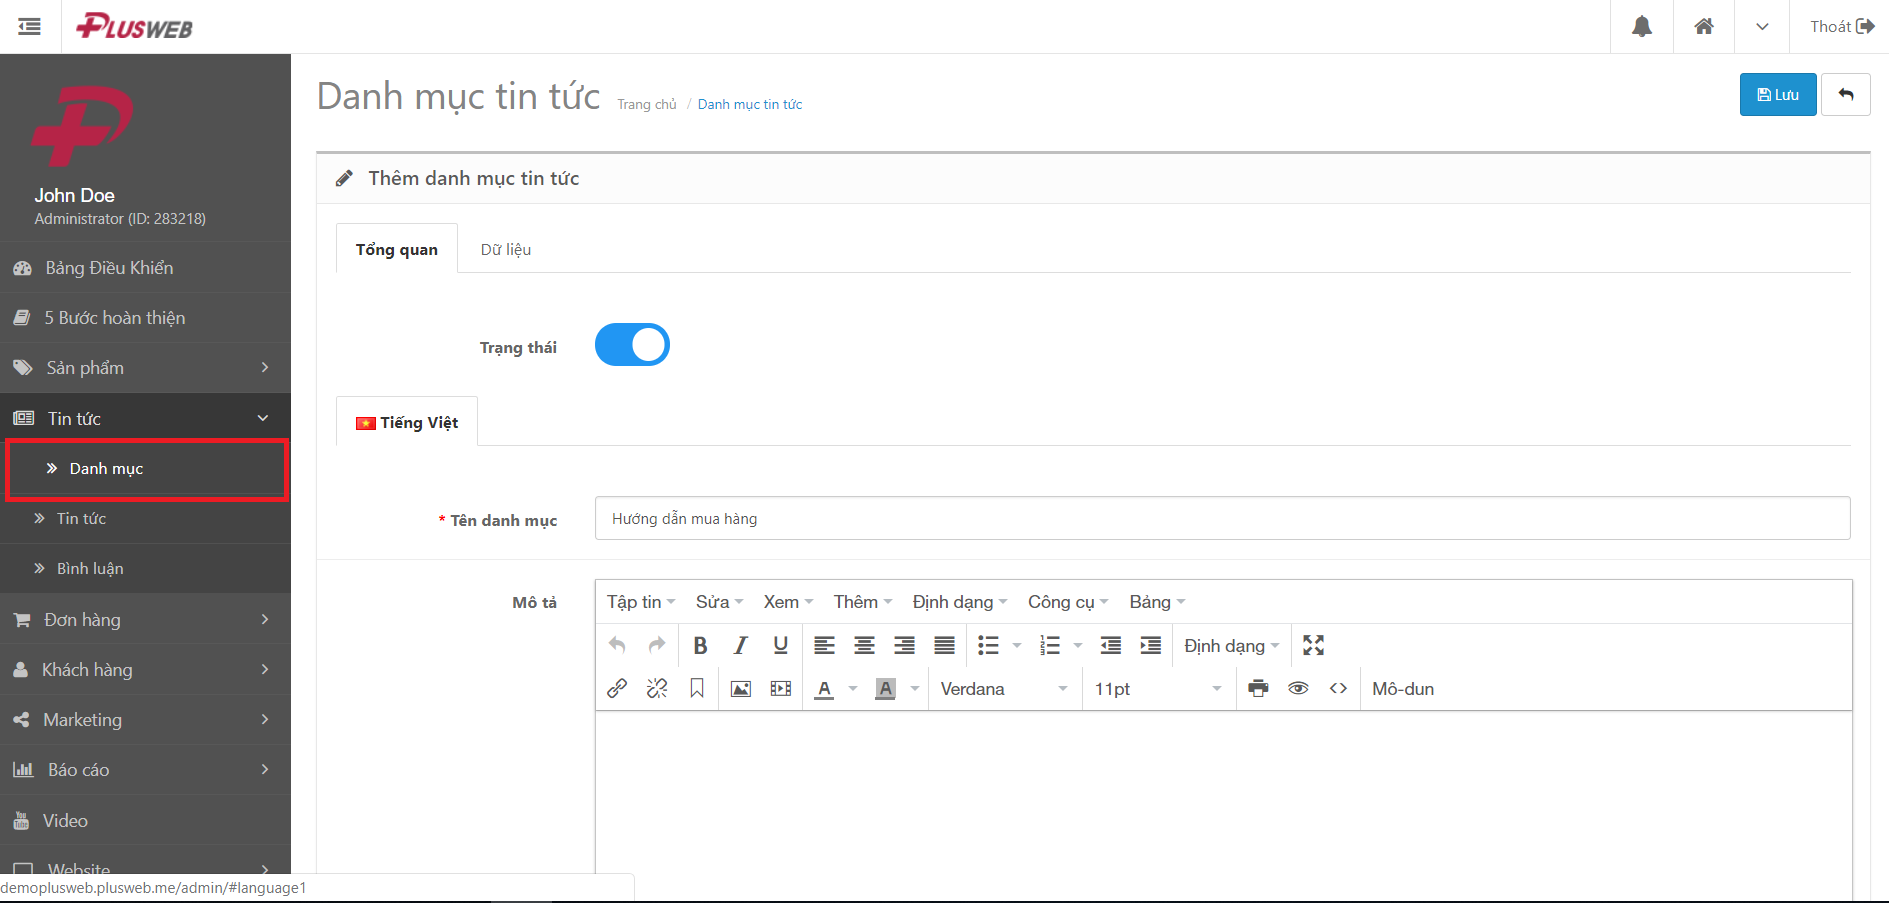The height and width of the screenshot is (903, 1889).
Task: Click the print icon in editor
Action: click(x=1258, y=689)
